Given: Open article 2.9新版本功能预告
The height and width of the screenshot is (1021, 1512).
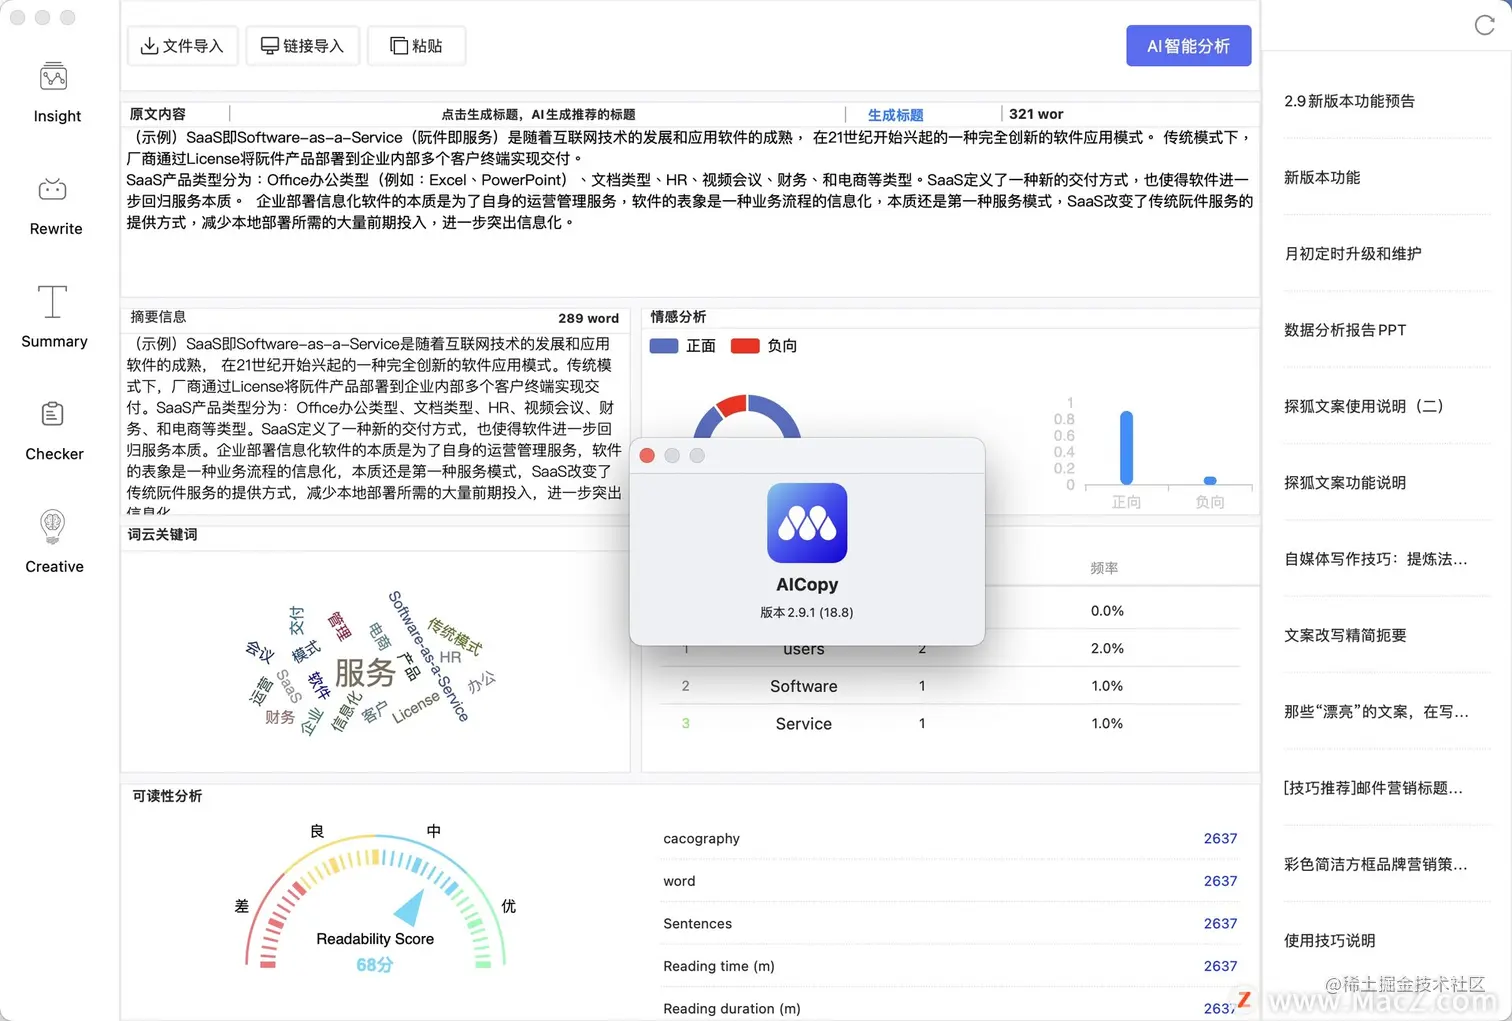Looking at the screenshot, I should (1349, 101).
